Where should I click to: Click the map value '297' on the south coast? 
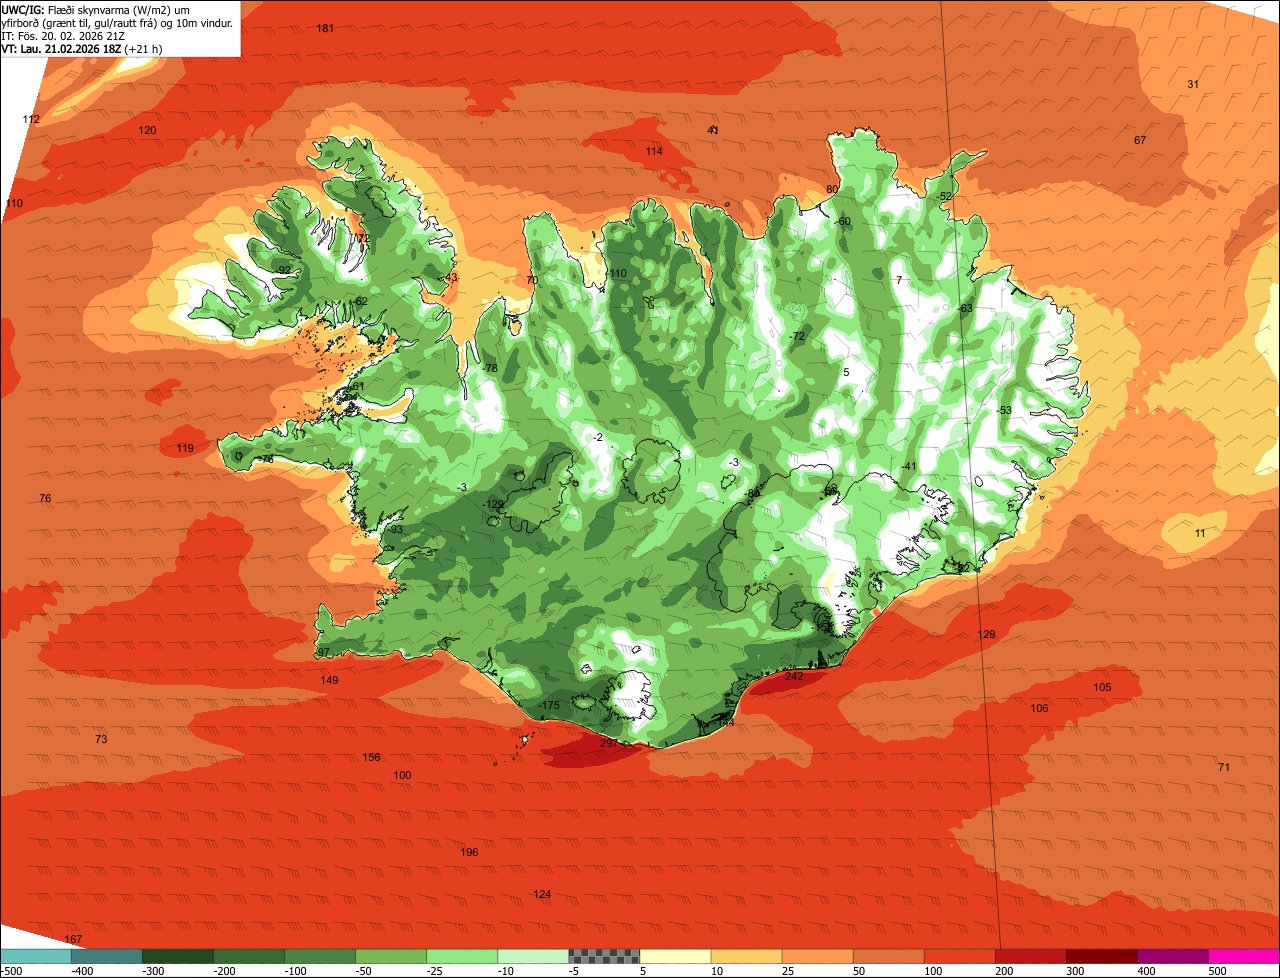coord(609,743)
